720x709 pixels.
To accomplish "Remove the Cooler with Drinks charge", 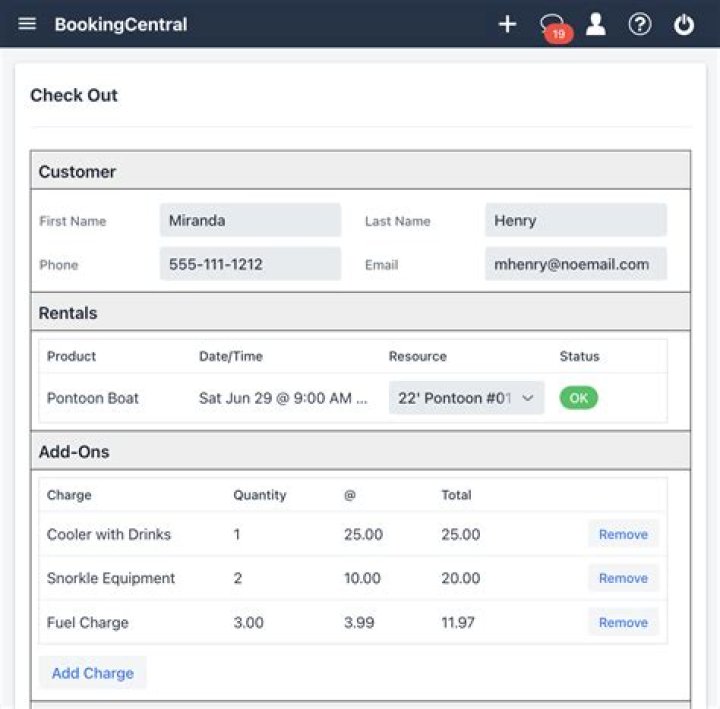I will (x=623, y=534).
